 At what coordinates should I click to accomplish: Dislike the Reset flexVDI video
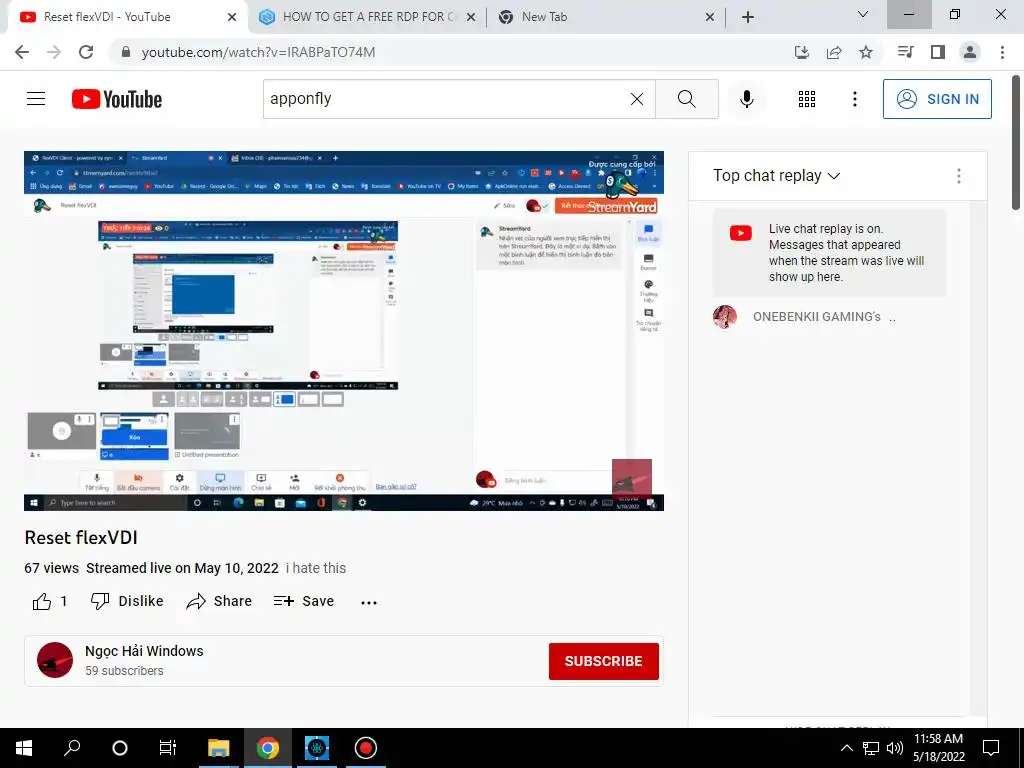click(127, 601)
